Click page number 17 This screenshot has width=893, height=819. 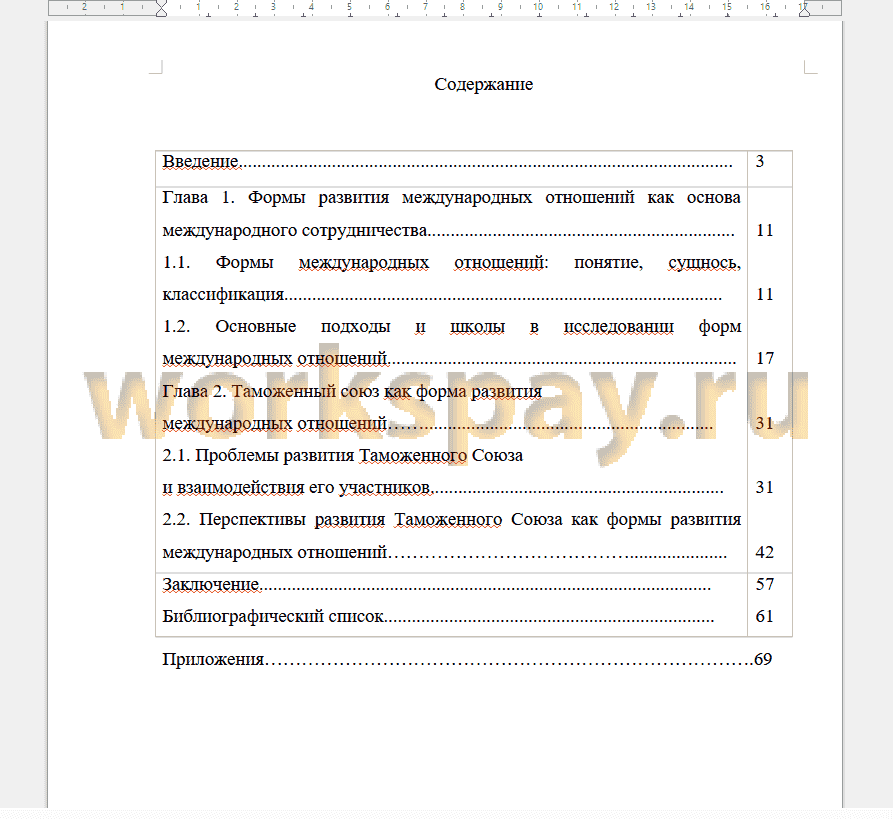click(x=764, y=358)
